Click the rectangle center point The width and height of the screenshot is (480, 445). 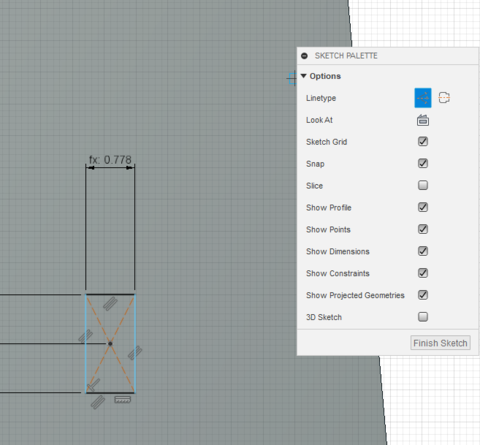110,343
